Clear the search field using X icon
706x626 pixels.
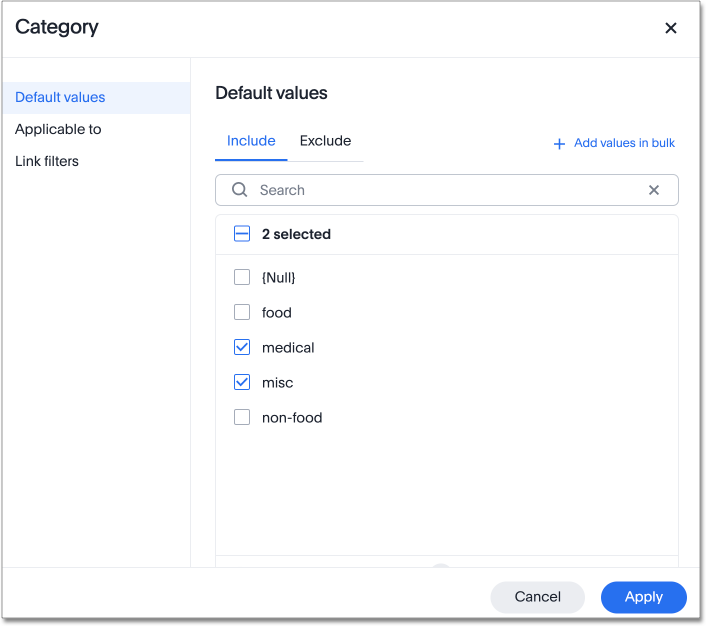654,190
